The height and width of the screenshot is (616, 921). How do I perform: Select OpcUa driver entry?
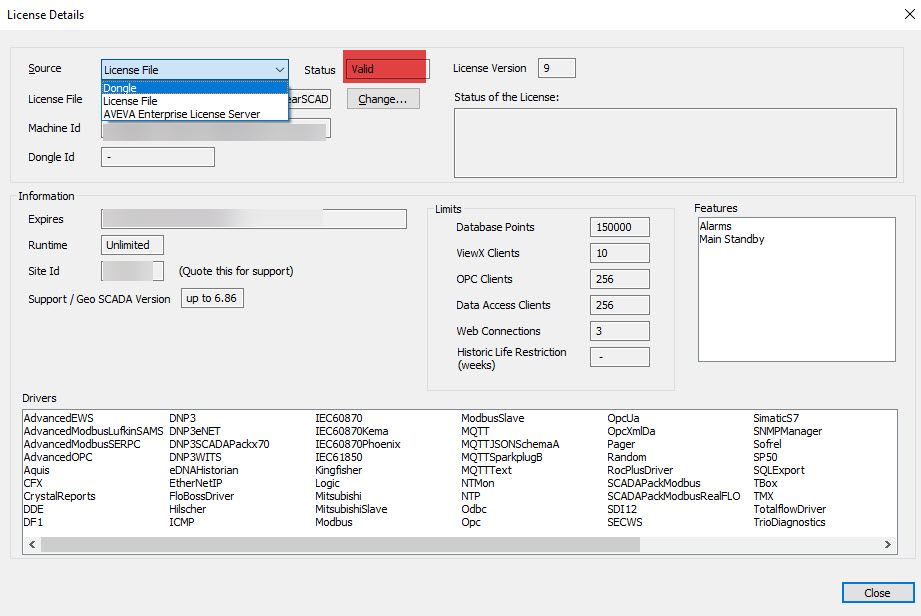(x=623, y=418)
